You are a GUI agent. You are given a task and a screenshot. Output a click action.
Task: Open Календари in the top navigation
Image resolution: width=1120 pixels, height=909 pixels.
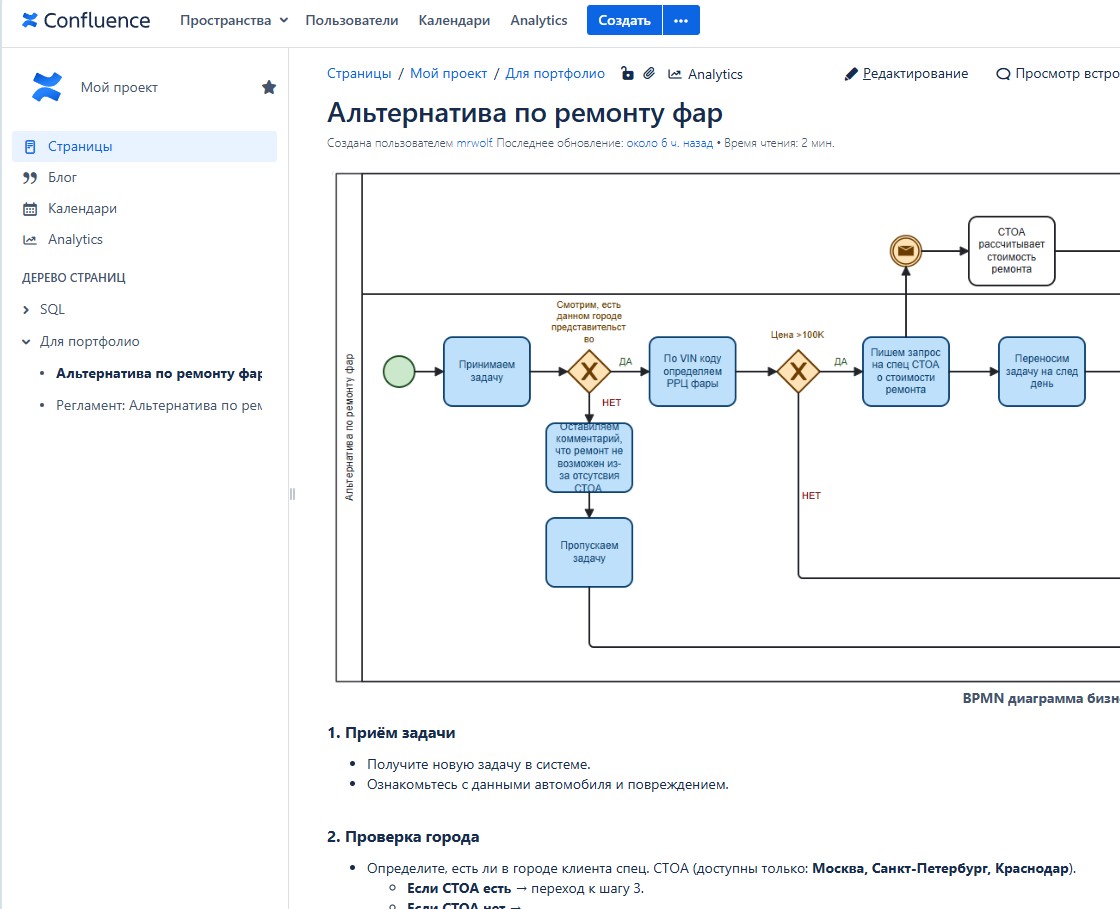coord(454,20)
